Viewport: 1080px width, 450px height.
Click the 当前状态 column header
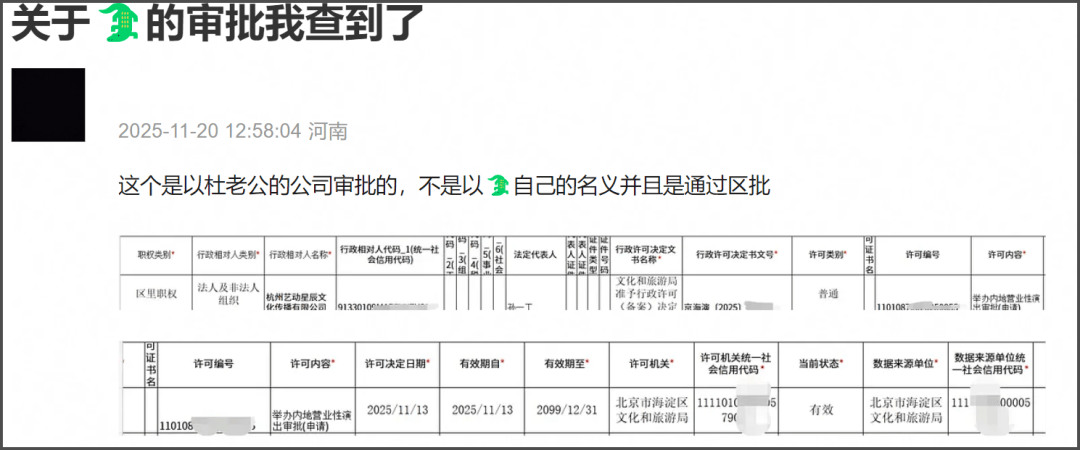(x=808, y=363)
